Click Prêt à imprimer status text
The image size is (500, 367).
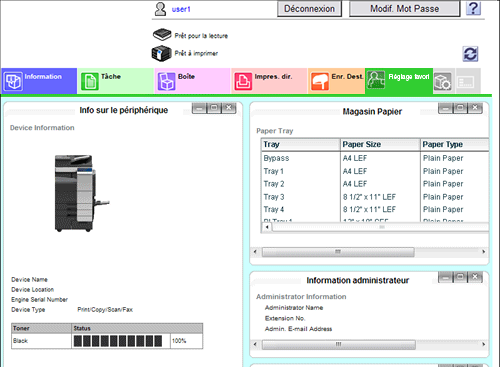(x=196, y=53)
